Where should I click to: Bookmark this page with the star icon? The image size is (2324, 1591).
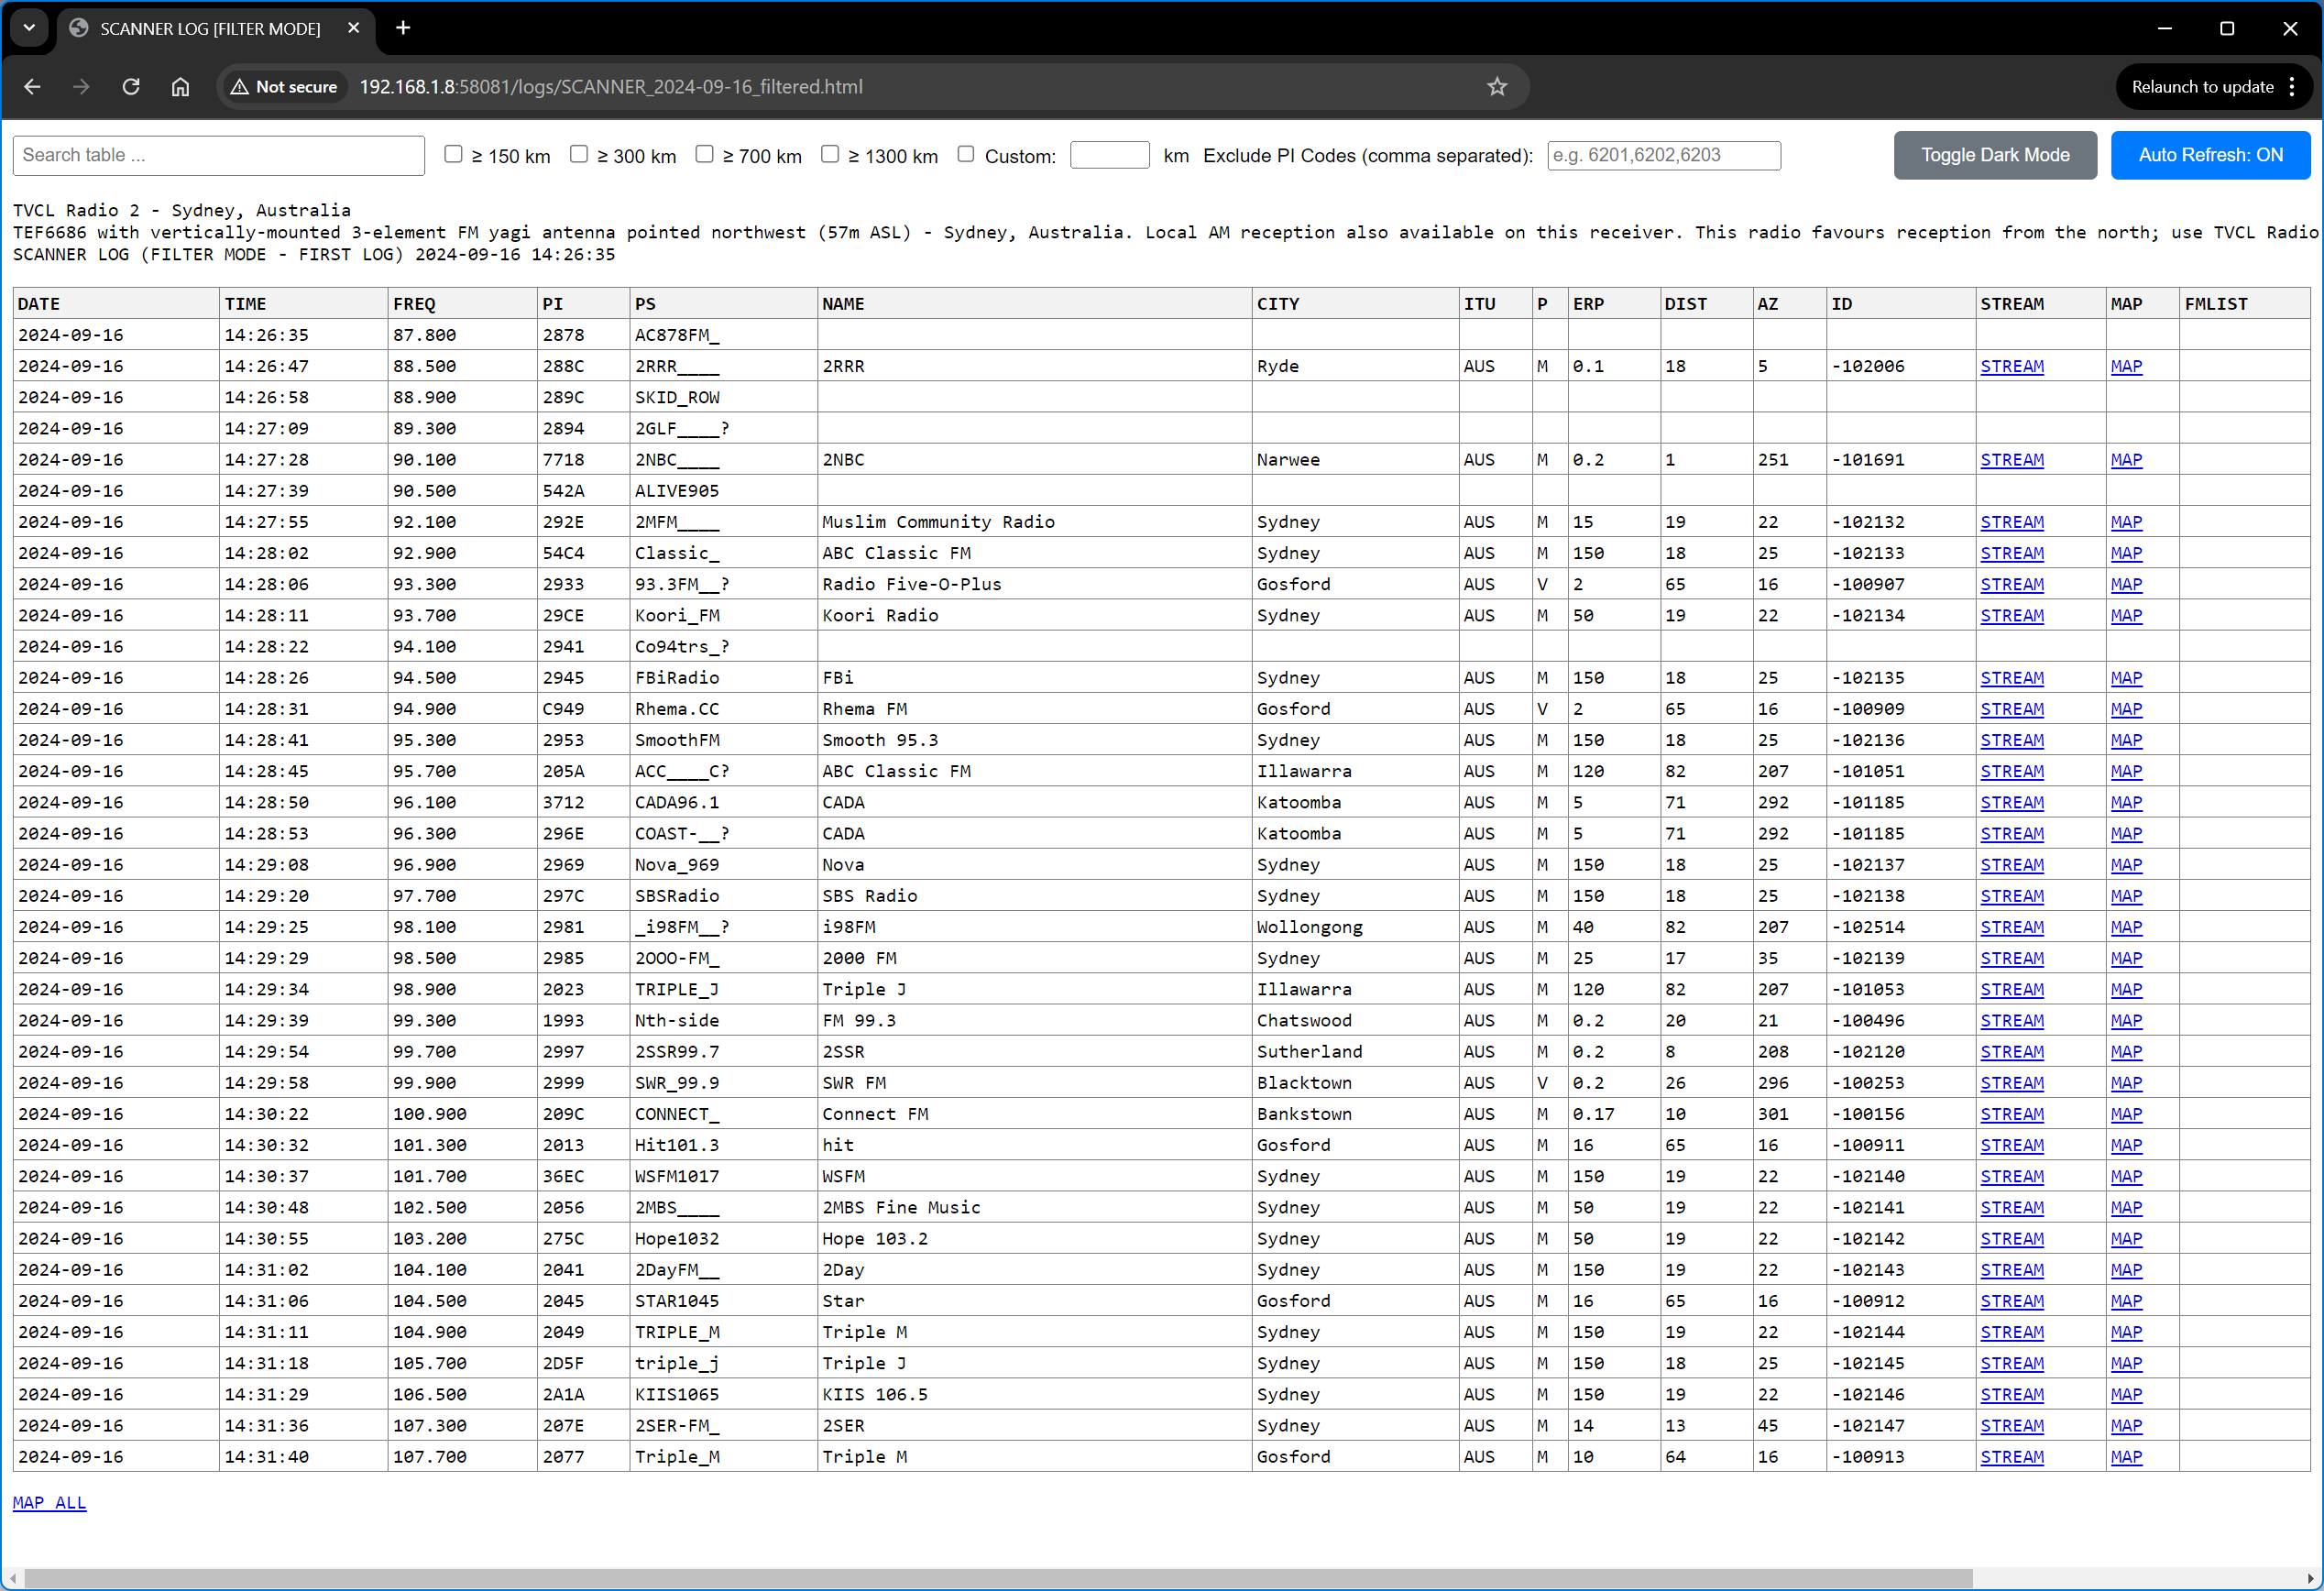click(x=1496, y=87)
